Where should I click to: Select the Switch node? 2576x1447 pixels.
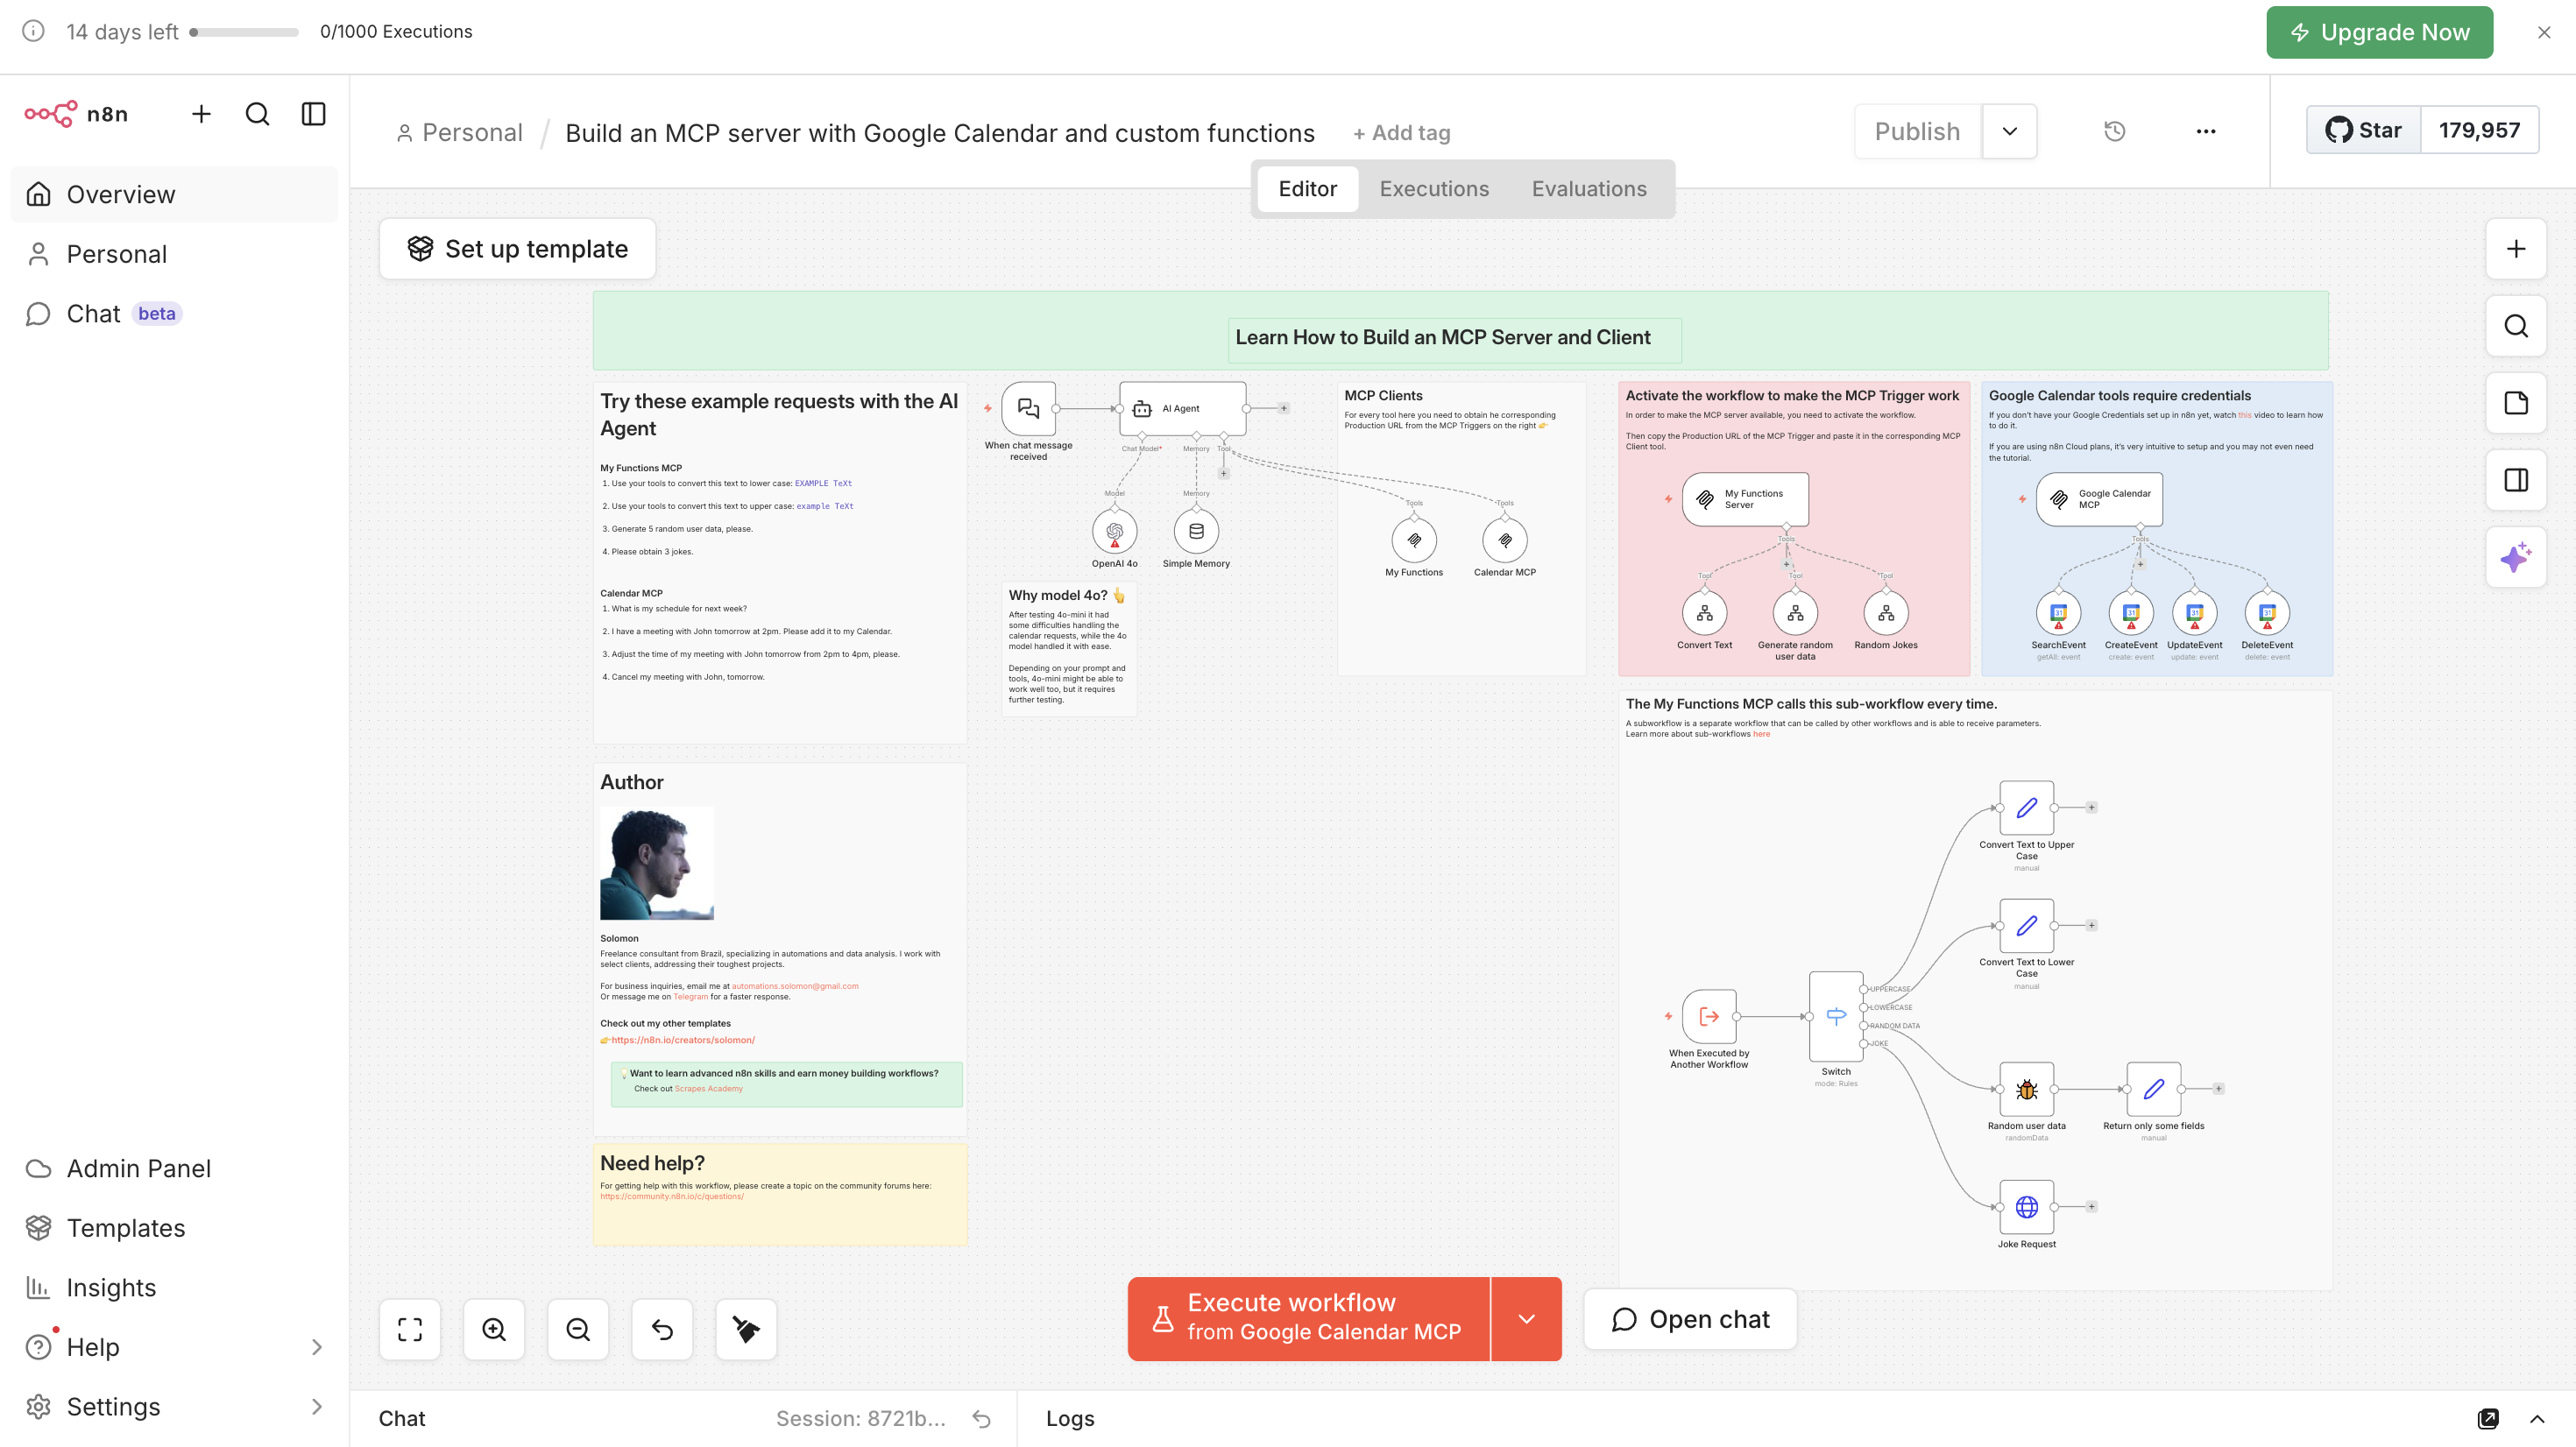[x=1836, y=1016]
